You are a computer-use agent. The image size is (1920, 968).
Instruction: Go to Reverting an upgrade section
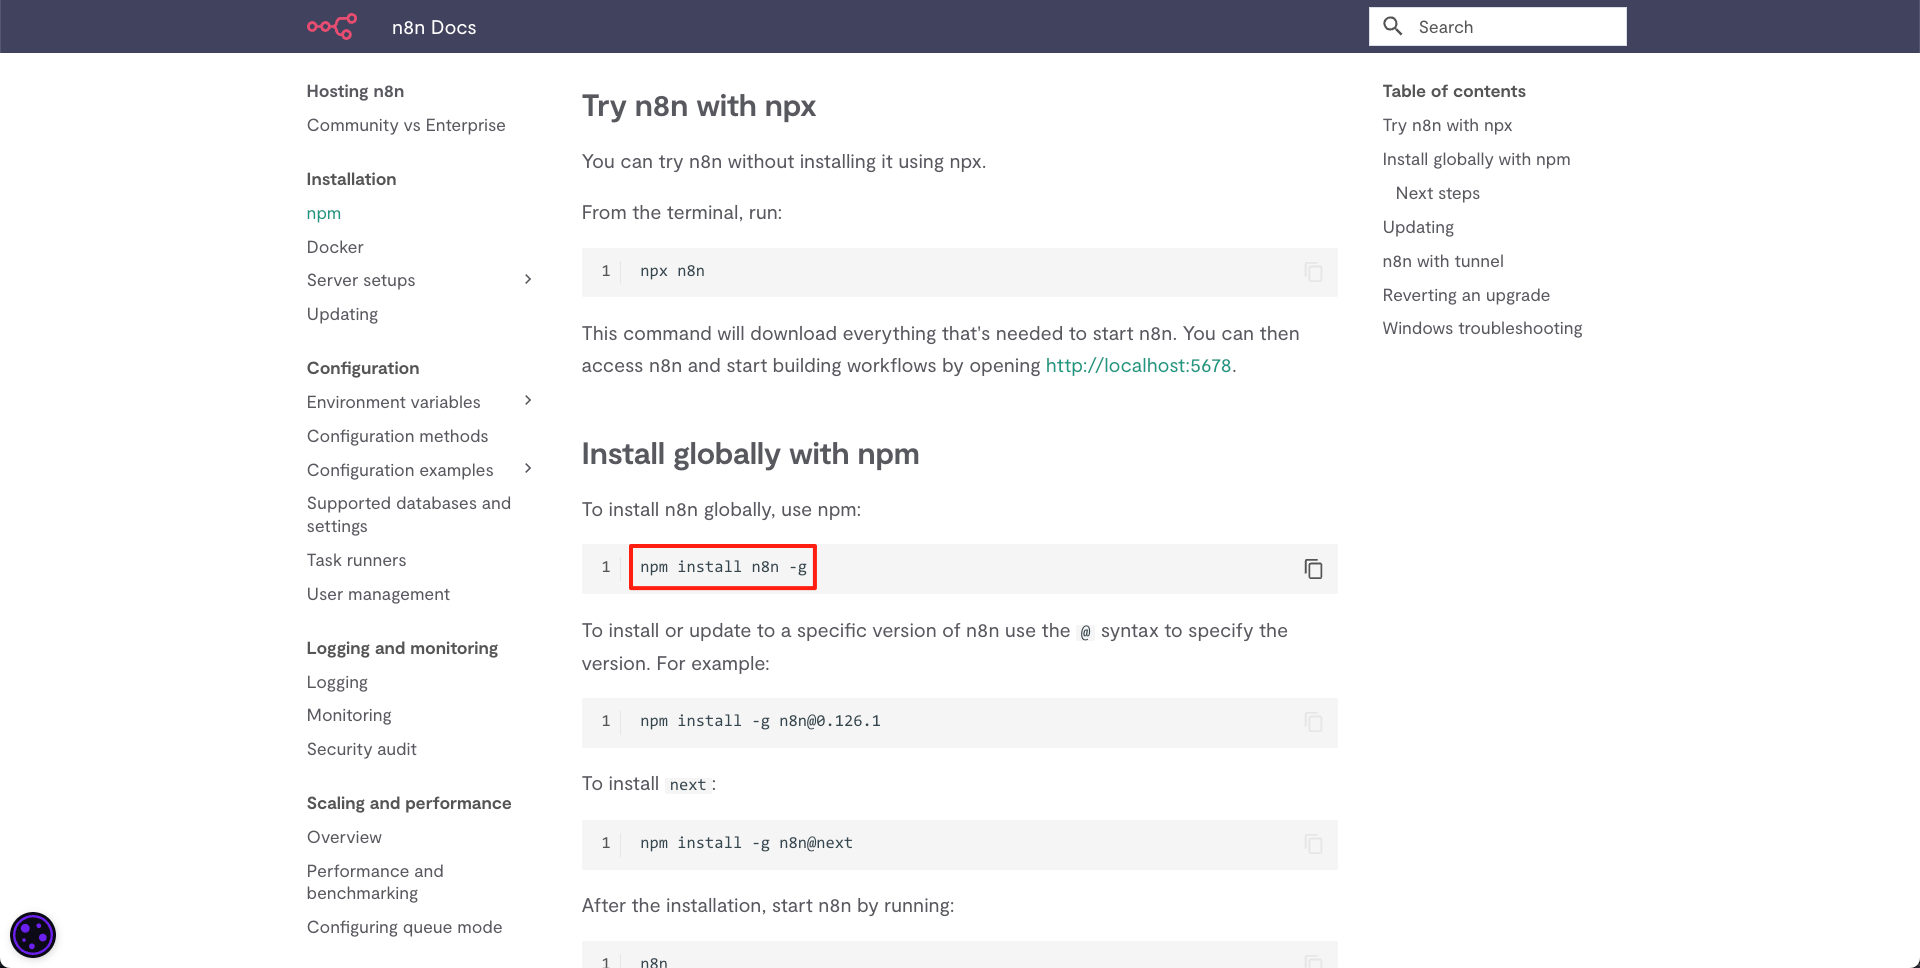(x=1466, y=295)
